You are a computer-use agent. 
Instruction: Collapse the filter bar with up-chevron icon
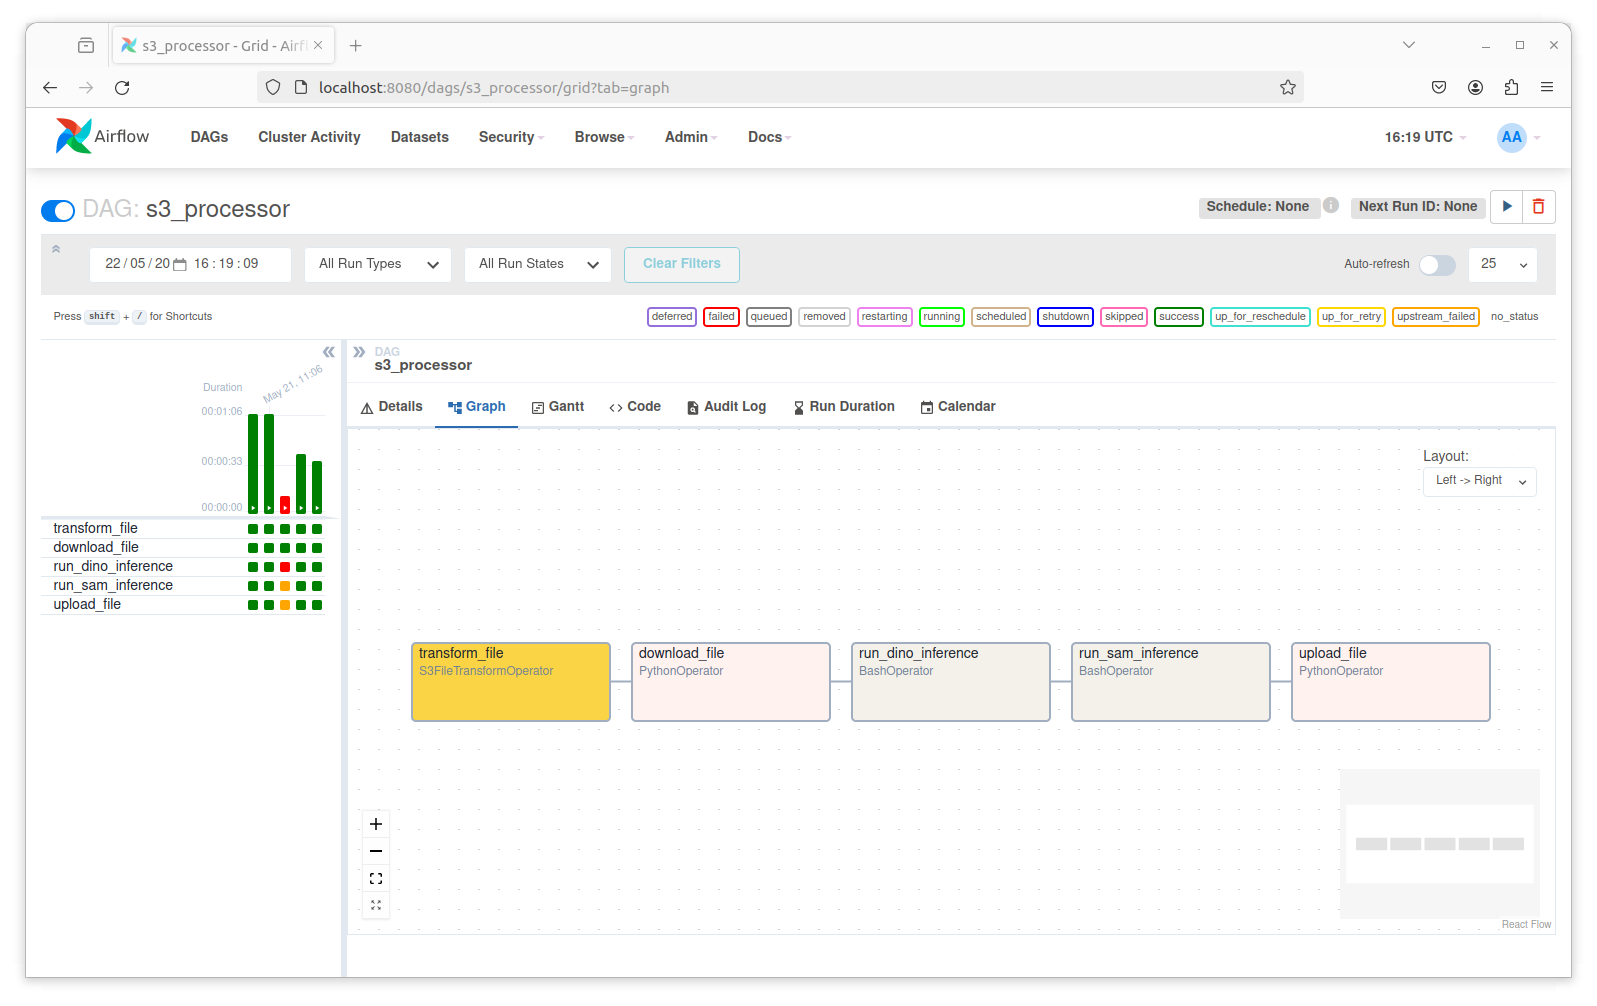click(56, 249)
